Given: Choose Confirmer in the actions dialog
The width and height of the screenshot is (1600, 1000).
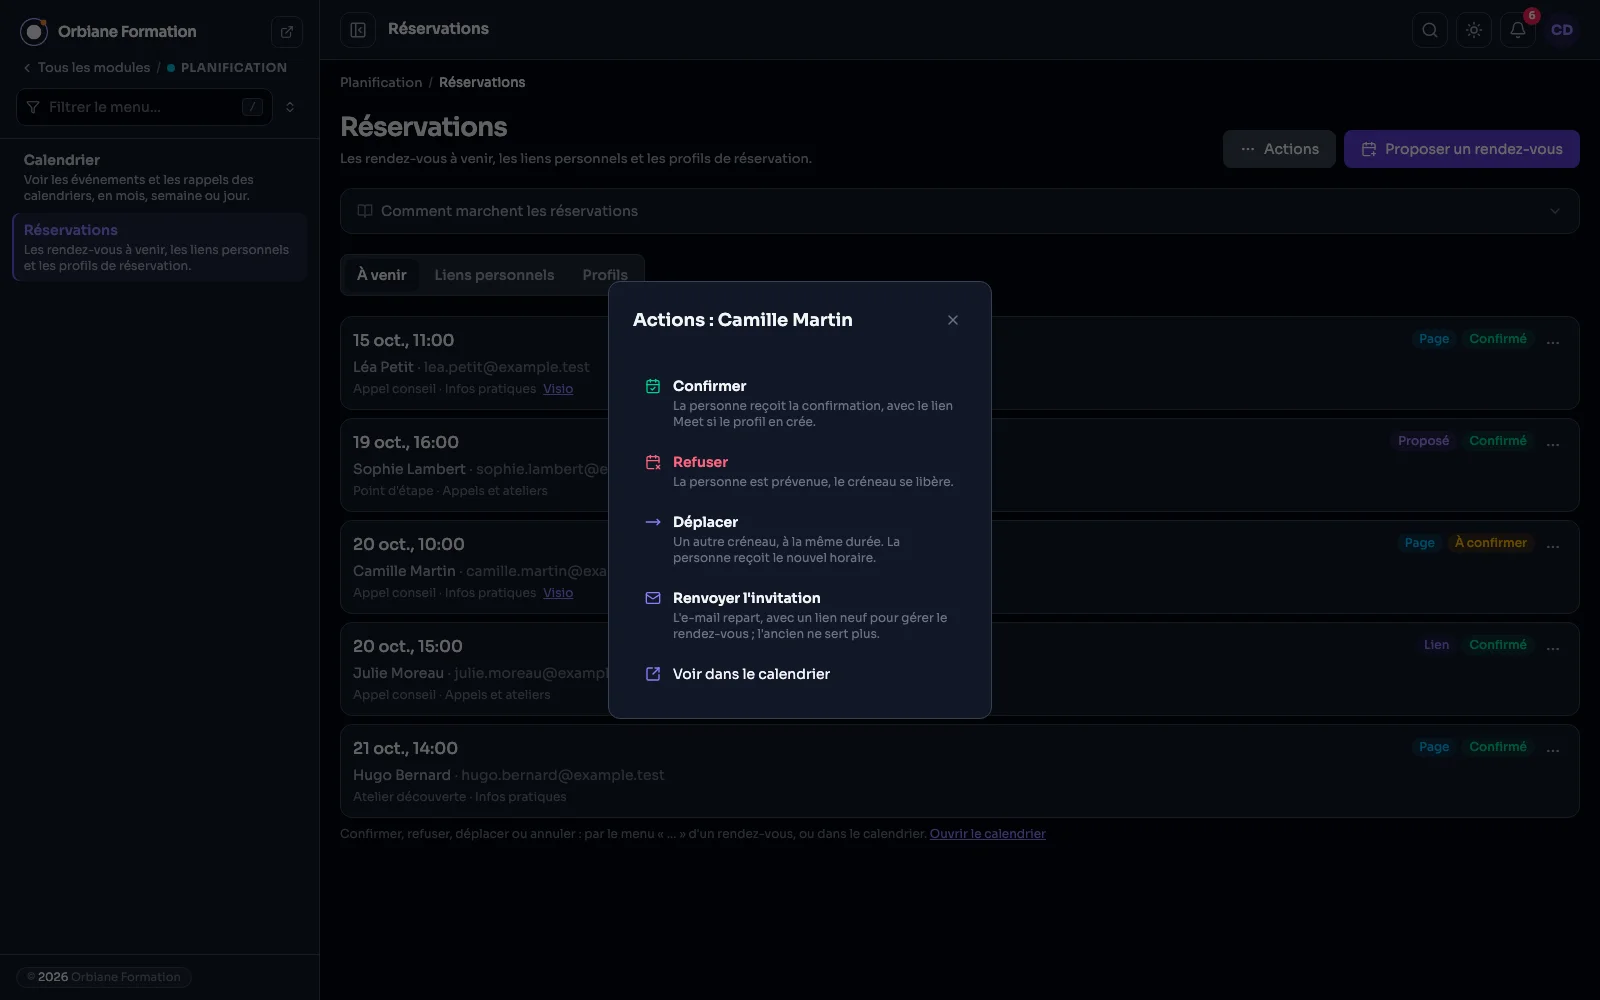Looking at the screenshot, I should coord(800,403).
